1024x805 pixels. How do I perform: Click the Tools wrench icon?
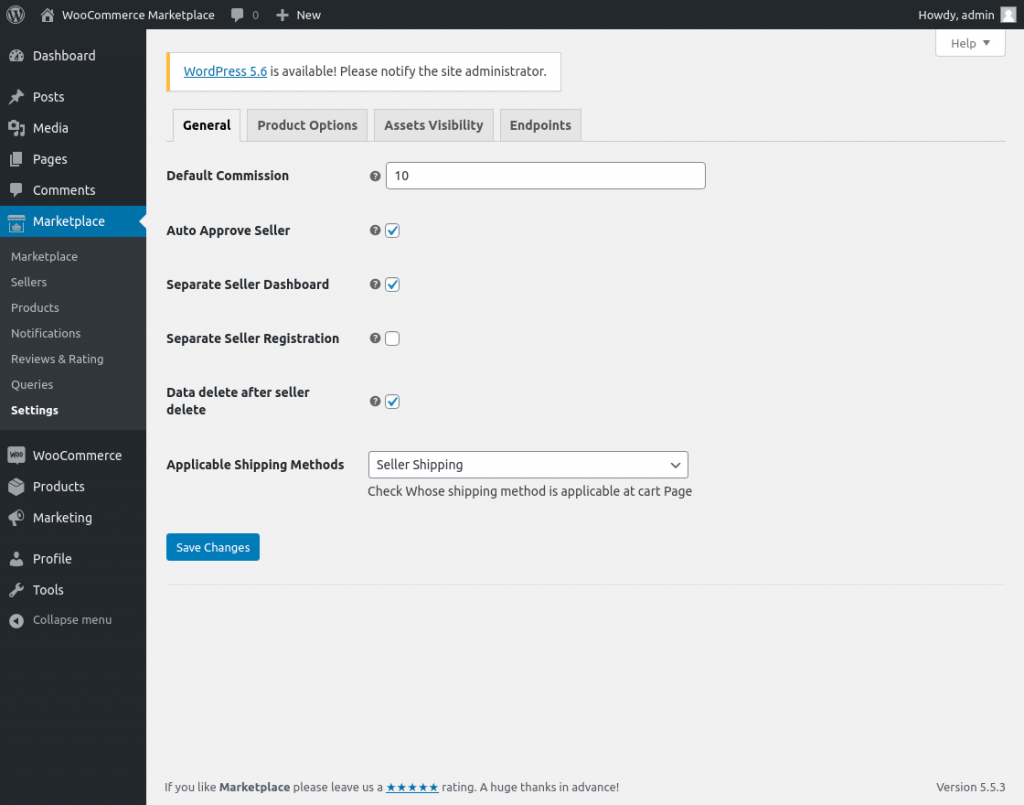17,590
